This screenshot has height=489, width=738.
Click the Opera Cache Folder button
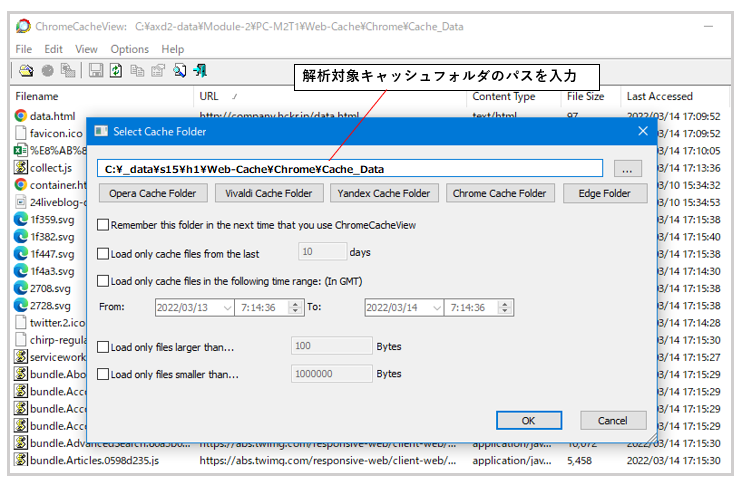coord(152,193)
